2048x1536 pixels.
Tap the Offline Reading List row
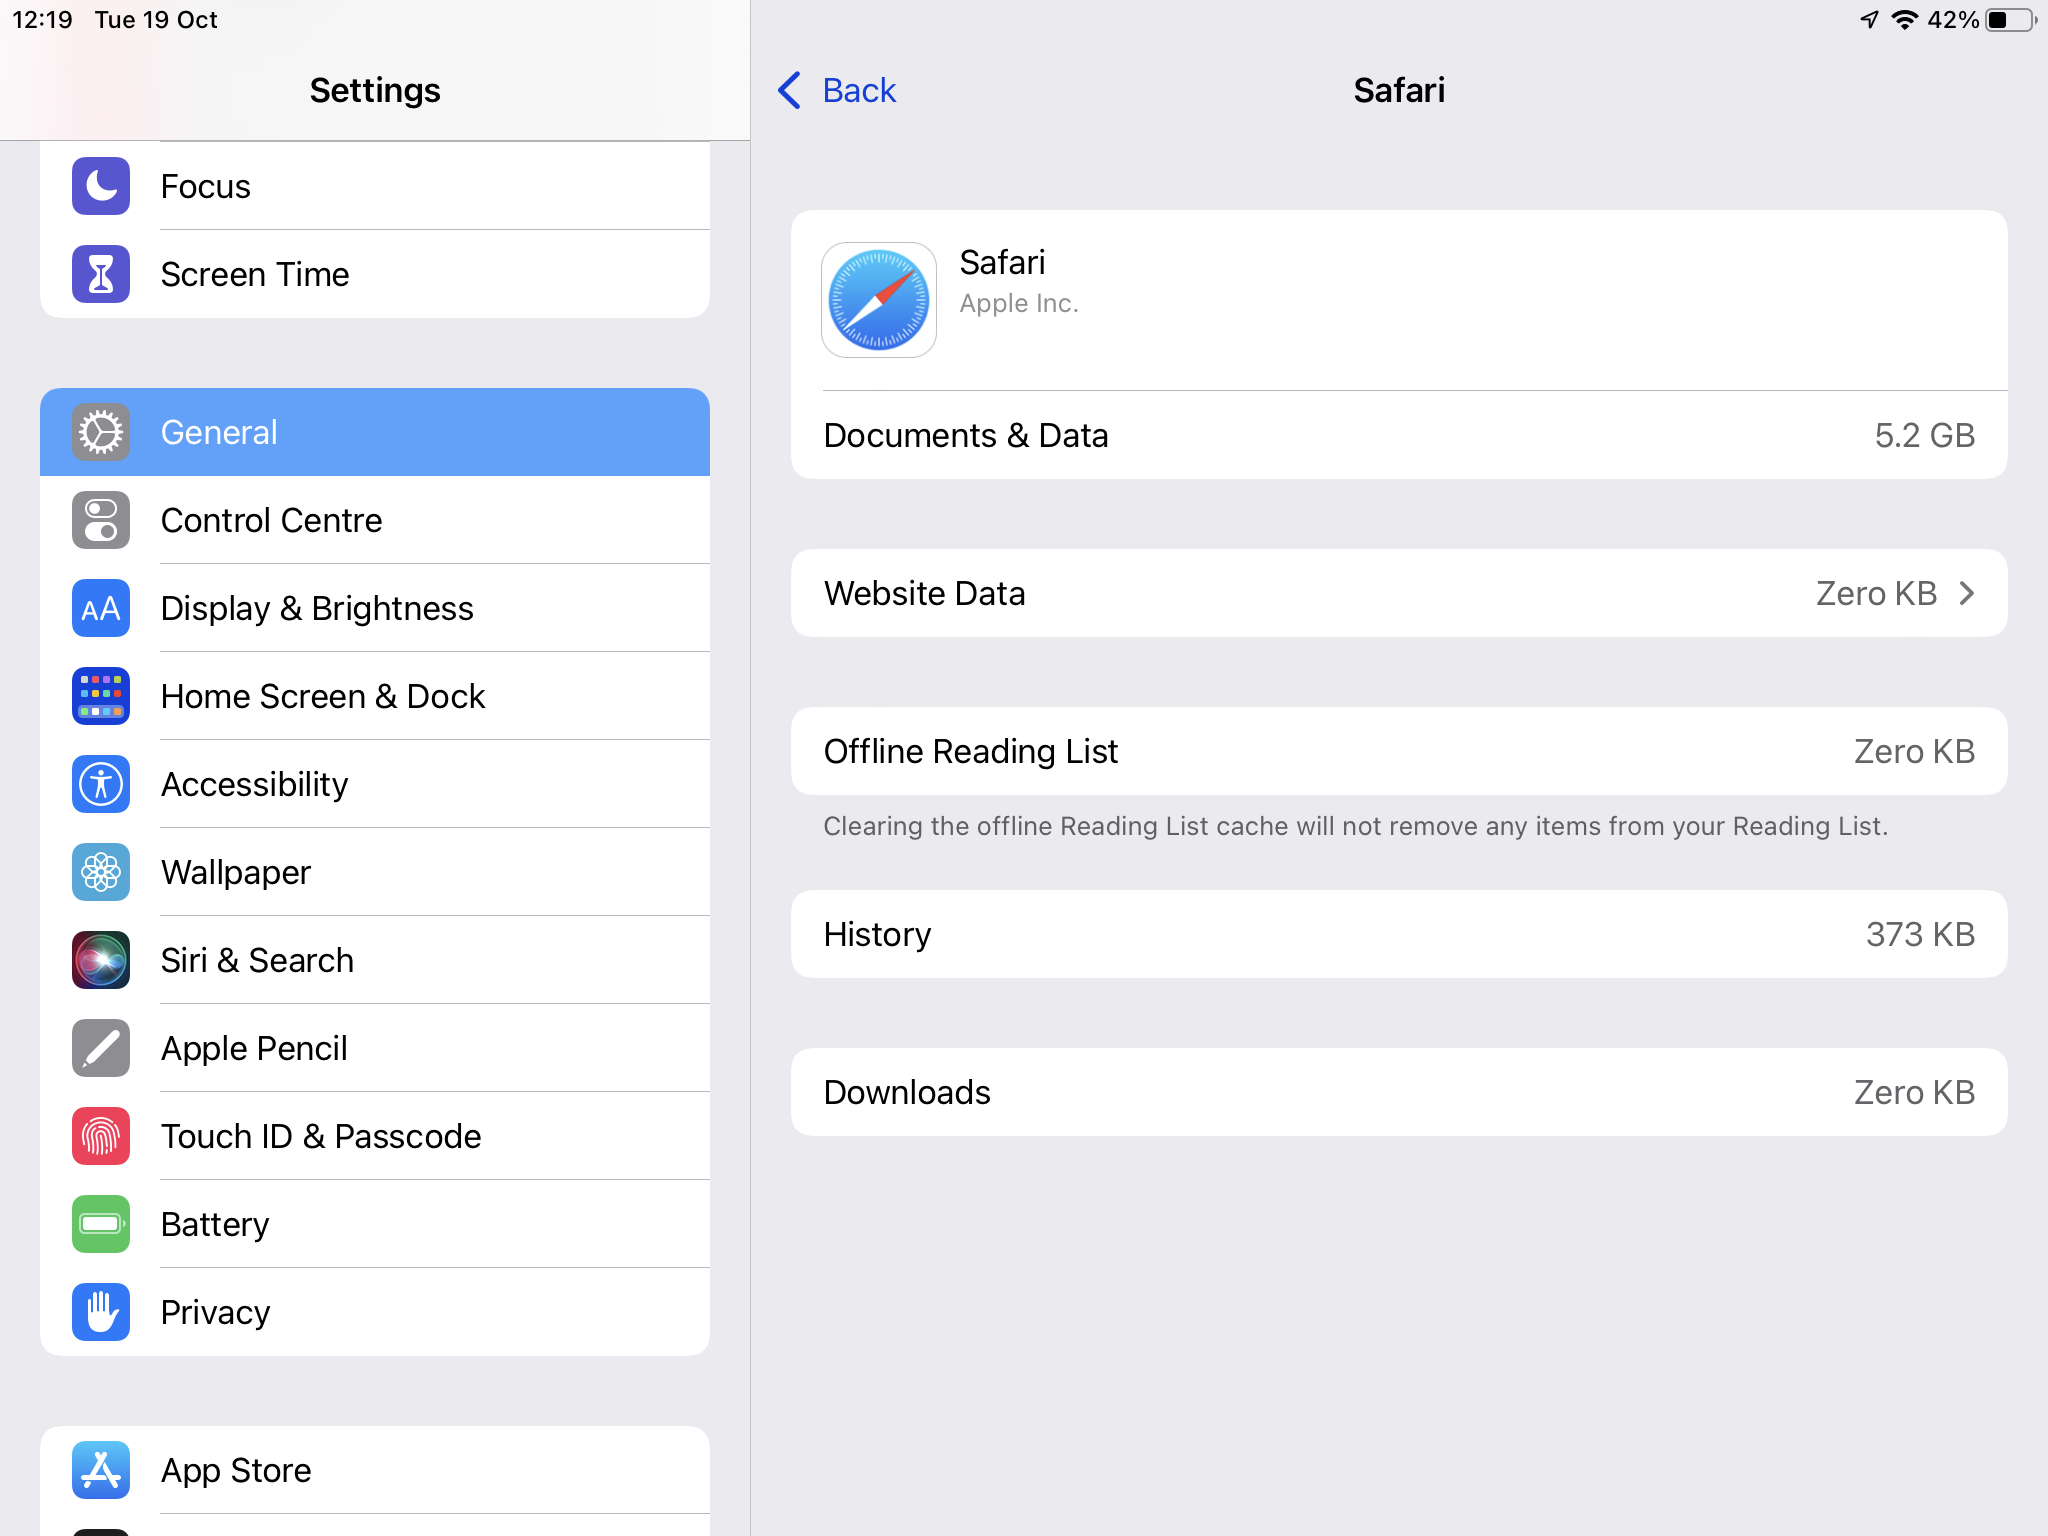coord(1399,751)
